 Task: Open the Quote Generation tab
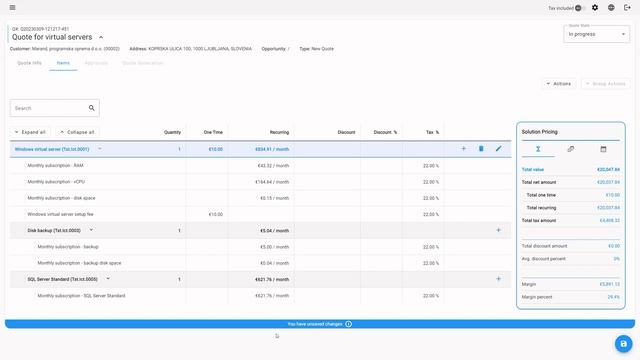point(142,63)
